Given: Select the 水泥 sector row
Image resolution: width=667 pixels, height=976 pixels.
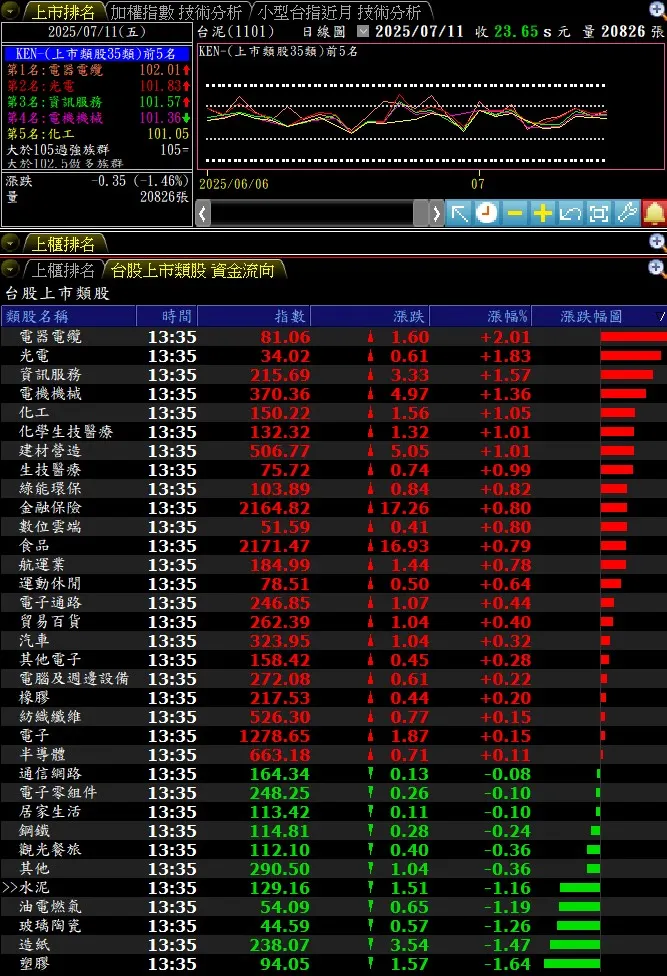Looking at the screenshot, I should (x=334, y=888).
